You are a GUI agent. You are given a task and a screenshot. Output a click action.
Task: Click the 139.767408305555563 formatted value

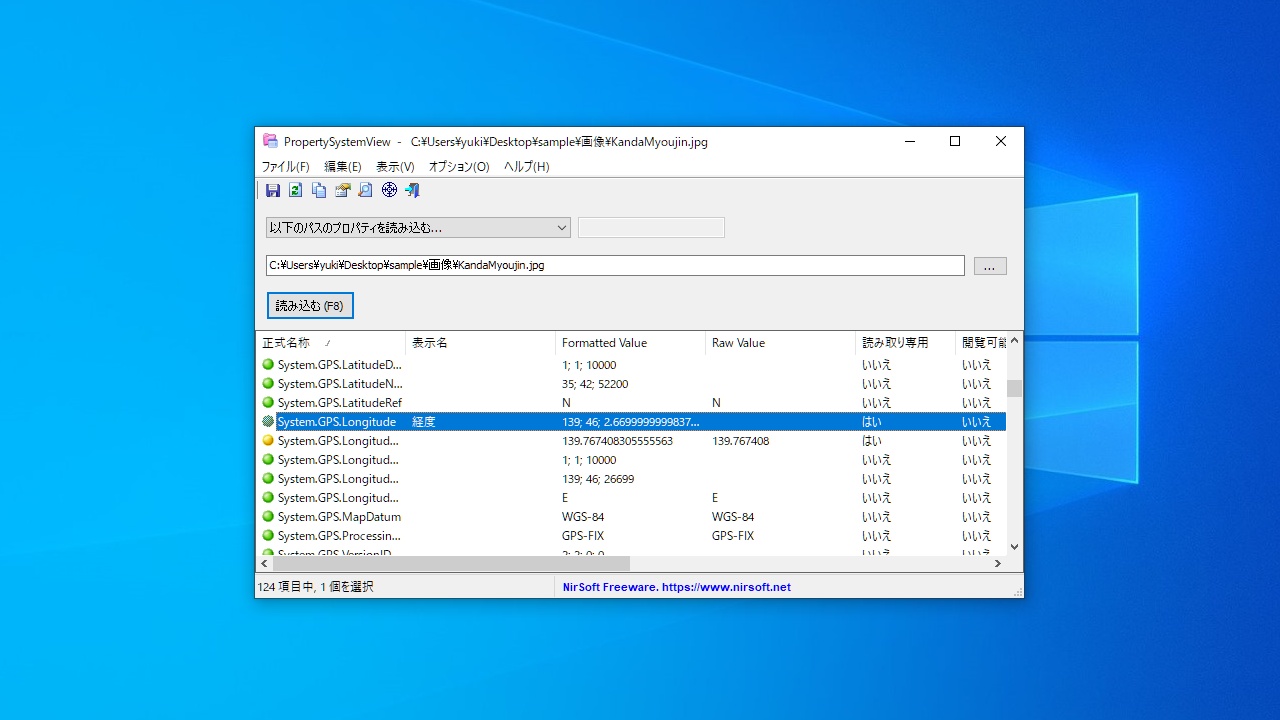click(617, 440)
